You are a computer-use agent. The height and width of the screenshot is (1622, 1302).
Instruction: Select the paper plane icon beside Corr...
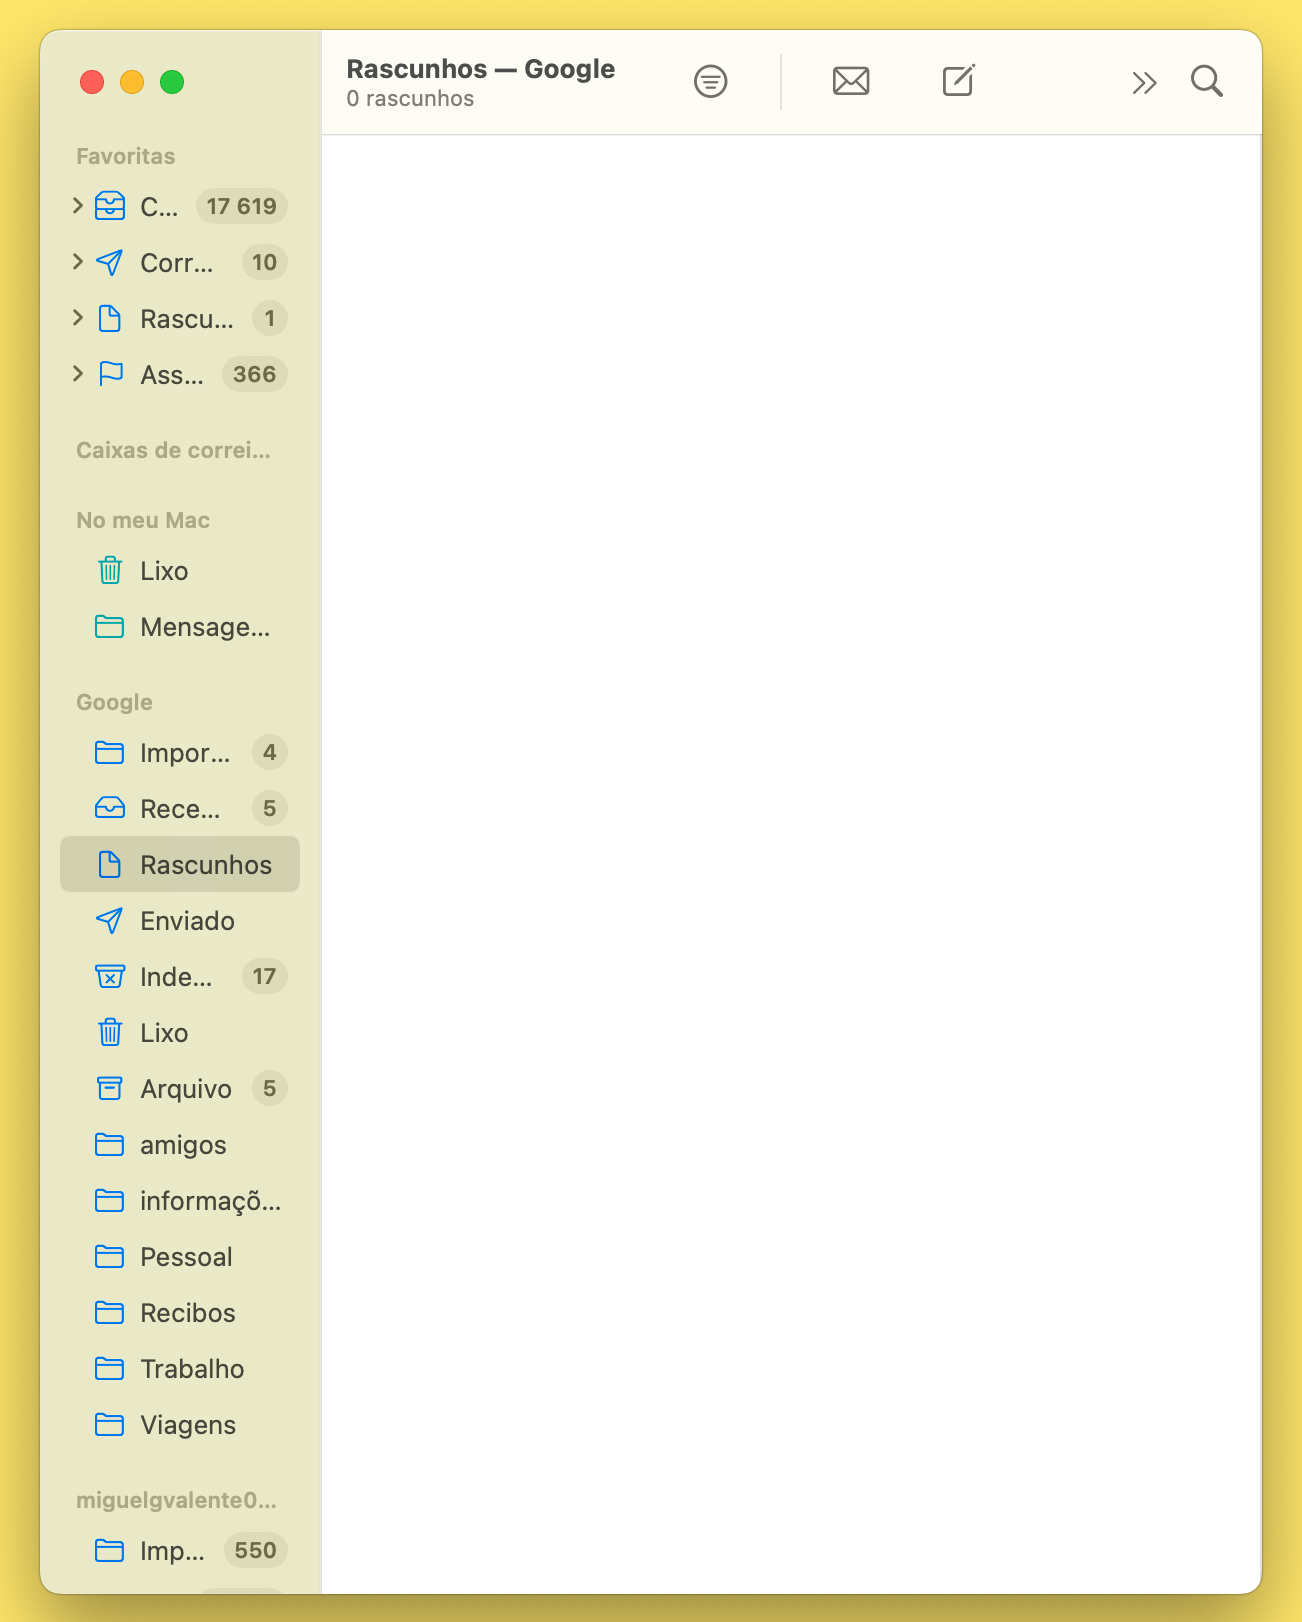(x=110, y=262)
